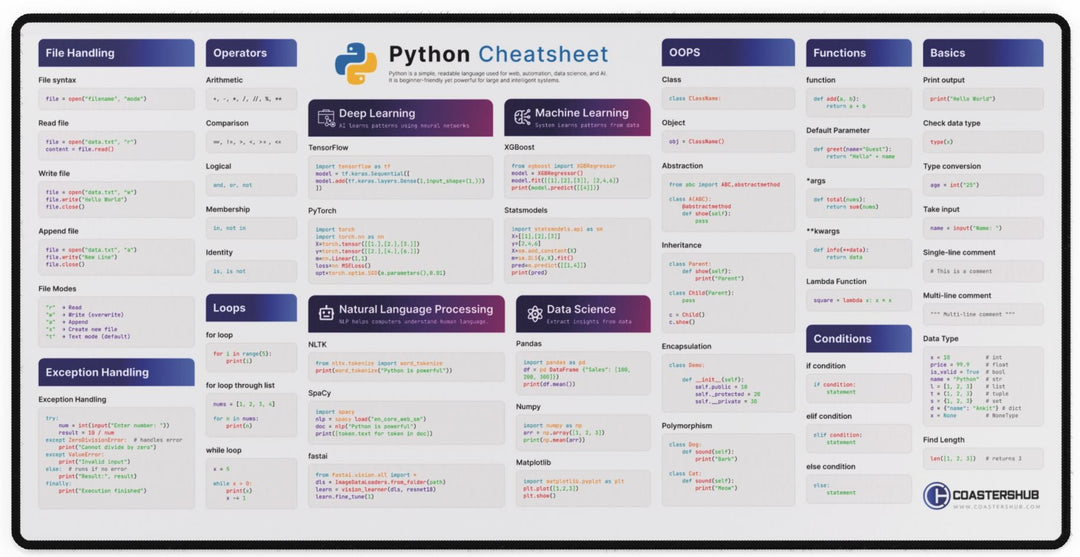This screenshot has height=557, width=1080.
Task: Click the "while loop" label
Action: pyautogui.click(x=224, y=450)
